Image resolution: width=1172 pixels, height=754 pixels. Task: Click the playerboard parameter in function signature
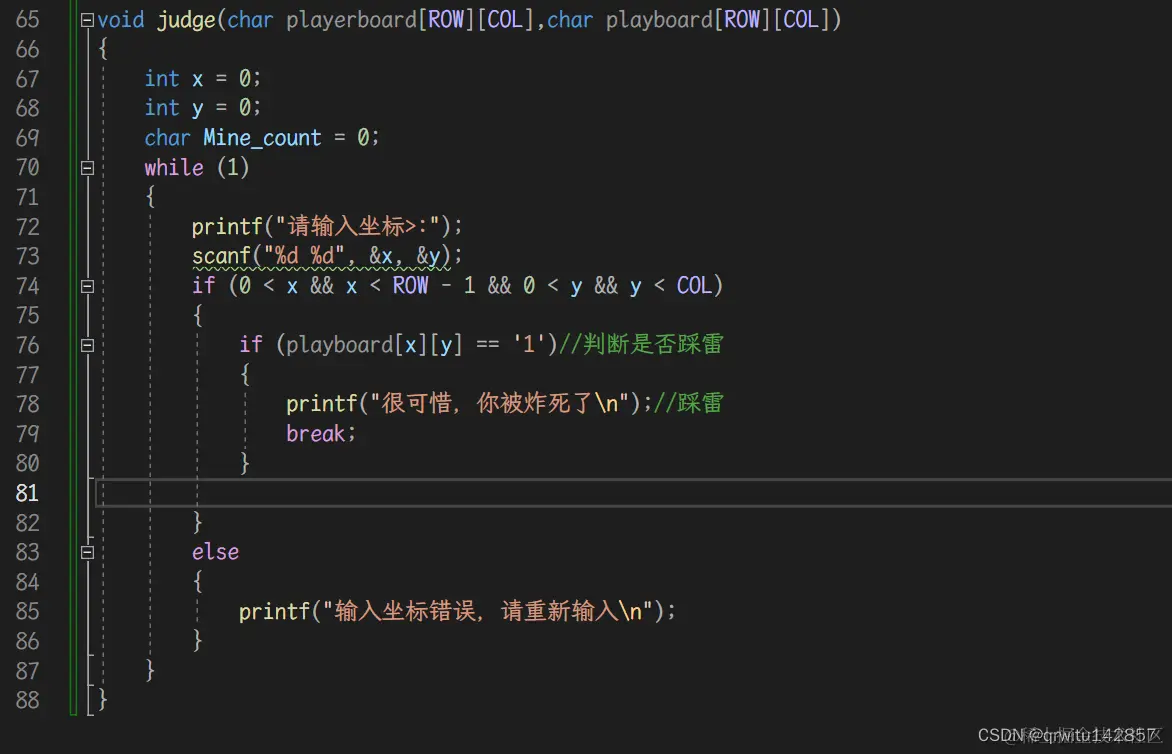(x=351, y=20)
